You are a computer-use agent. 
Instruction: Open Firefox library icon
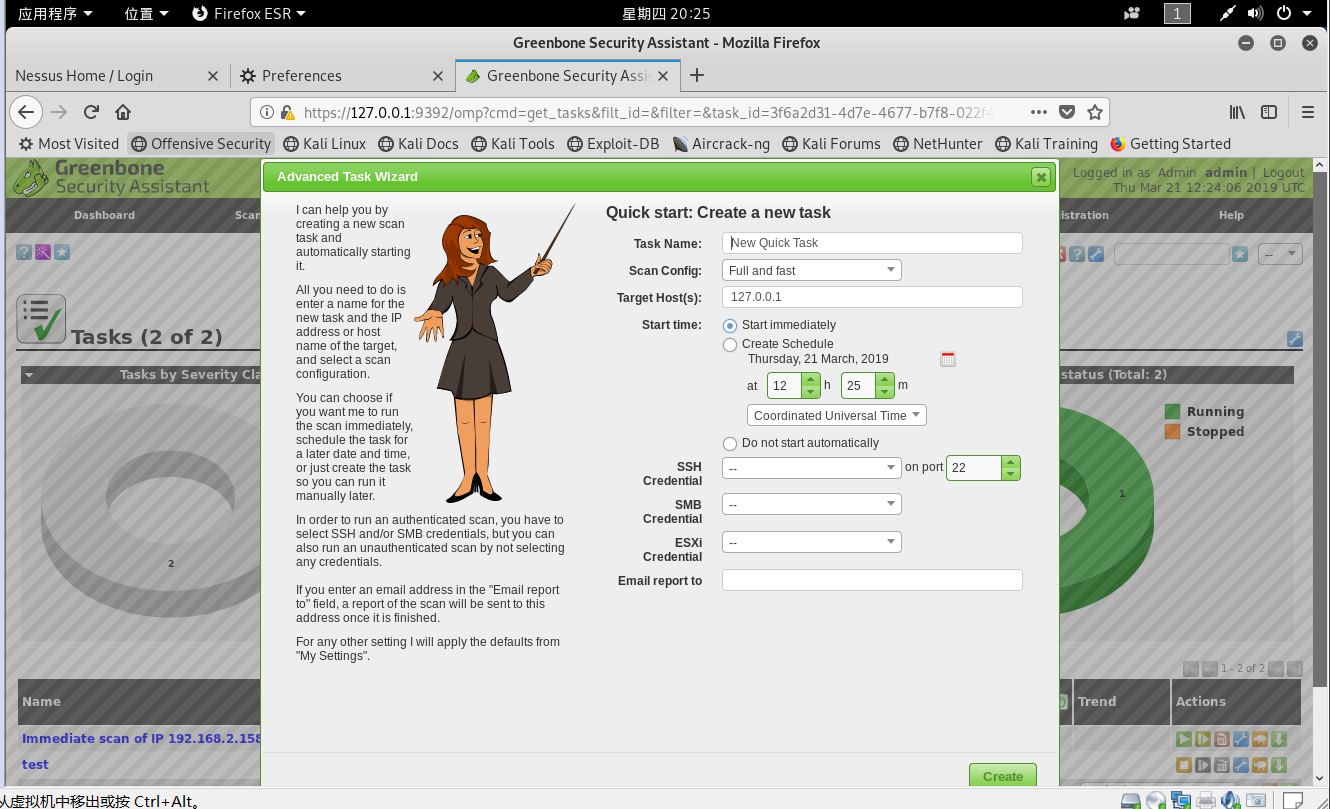1237,112
